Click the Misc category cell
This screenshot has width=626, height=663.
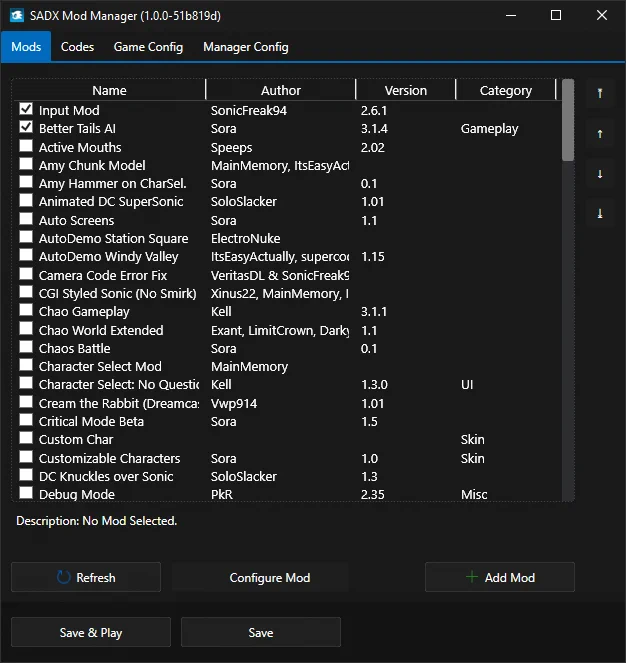pos(474,494)
